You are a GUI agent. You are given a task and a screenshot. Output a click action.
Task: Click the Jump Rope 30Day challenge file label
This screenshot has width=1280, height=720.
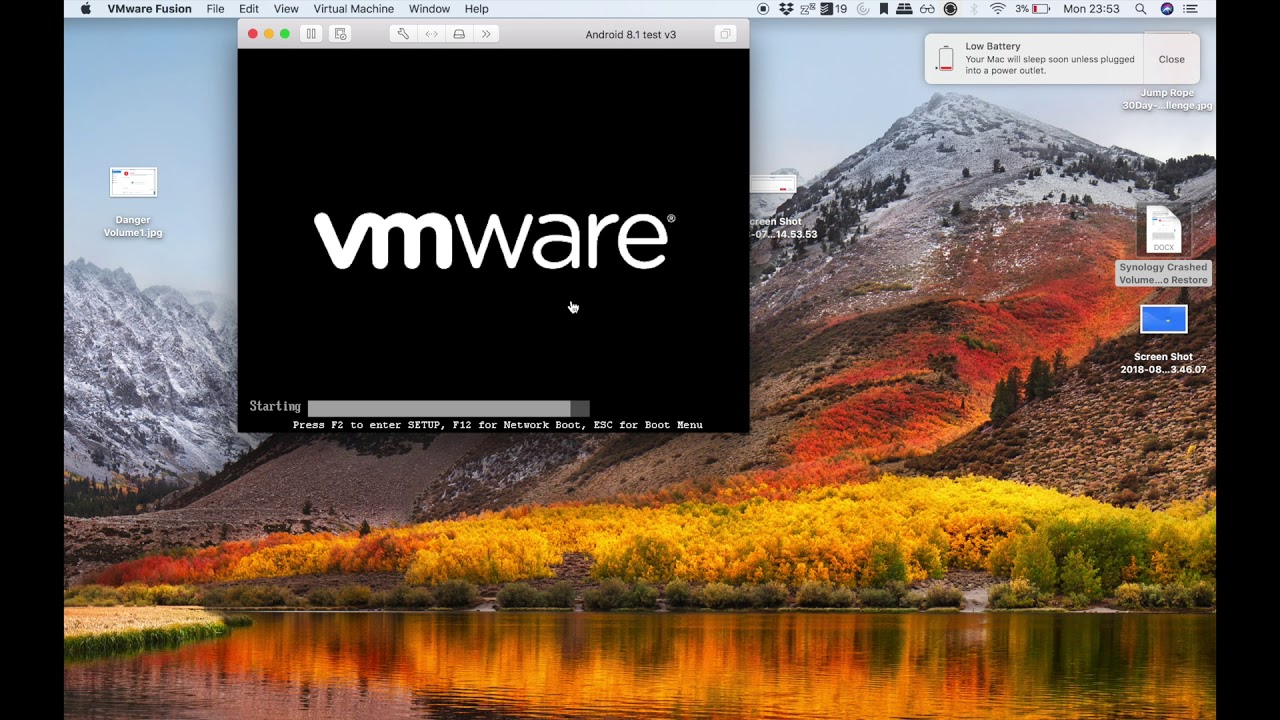pos(1167,99)
